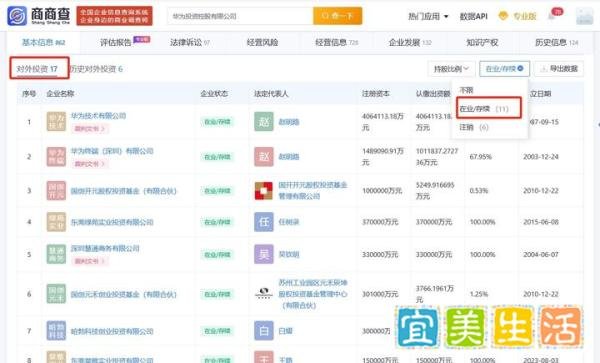Switch to the 基本信息 tab

point(43,42)
